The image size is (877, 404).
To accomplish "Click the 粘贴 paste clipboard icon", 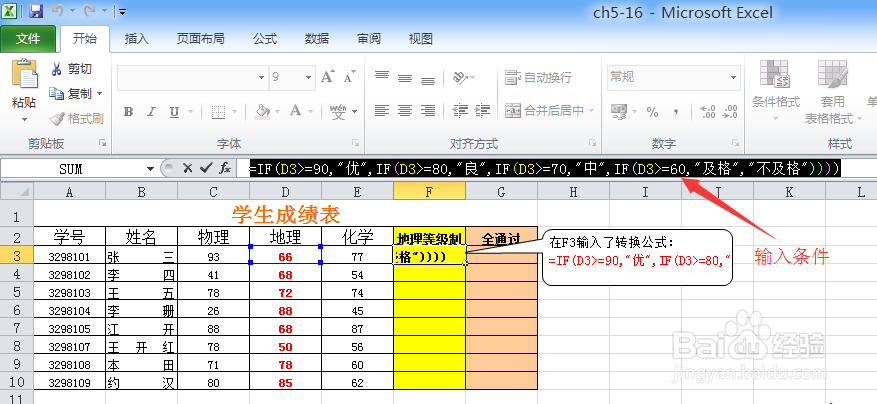I will [24, 74].
